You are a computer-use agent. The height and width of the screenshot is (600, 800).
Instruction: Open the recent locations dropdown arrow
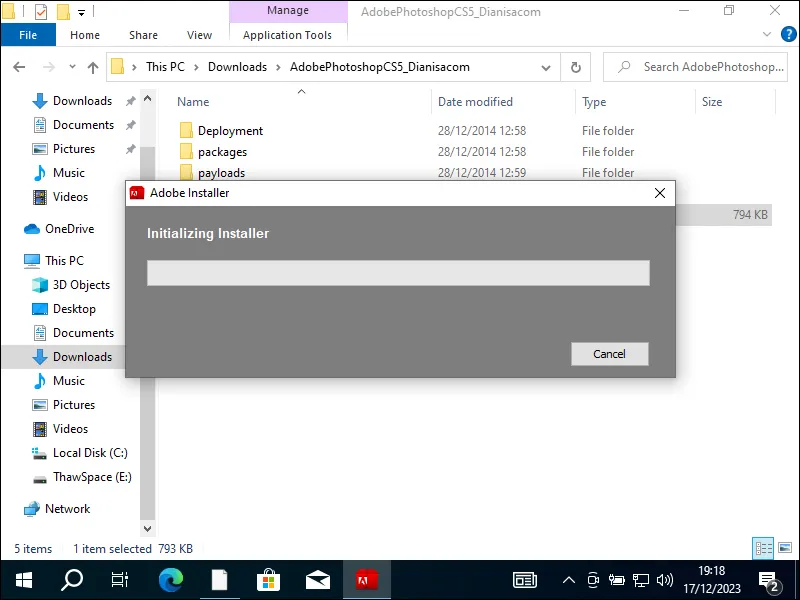coord(70,67)
